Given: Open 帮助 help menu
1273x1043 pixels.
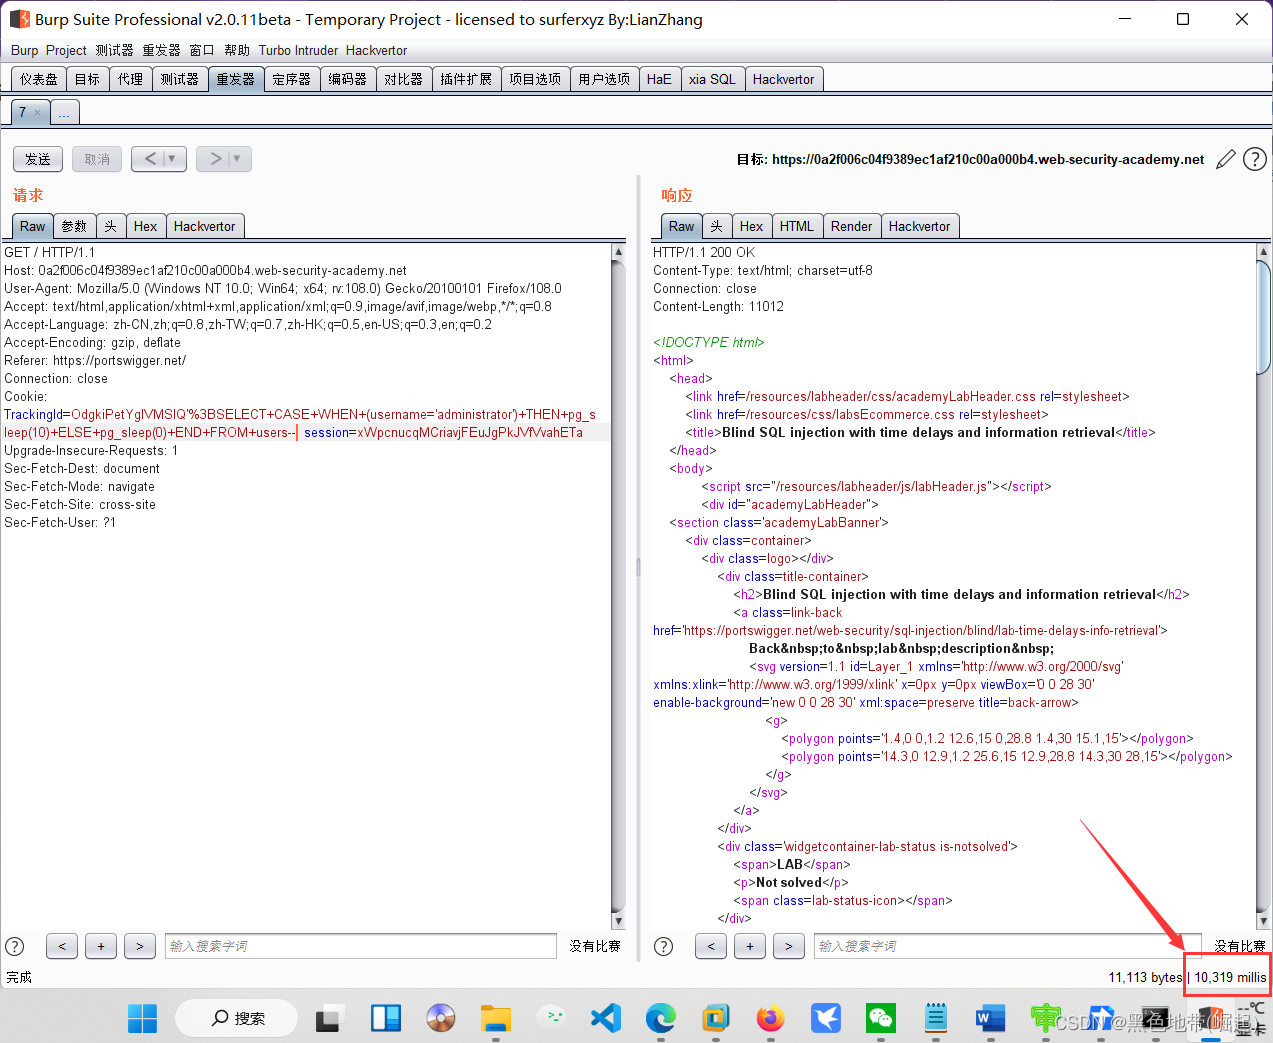Looking at the screenshot, I should pyautogui.click(x=237, y=50).
